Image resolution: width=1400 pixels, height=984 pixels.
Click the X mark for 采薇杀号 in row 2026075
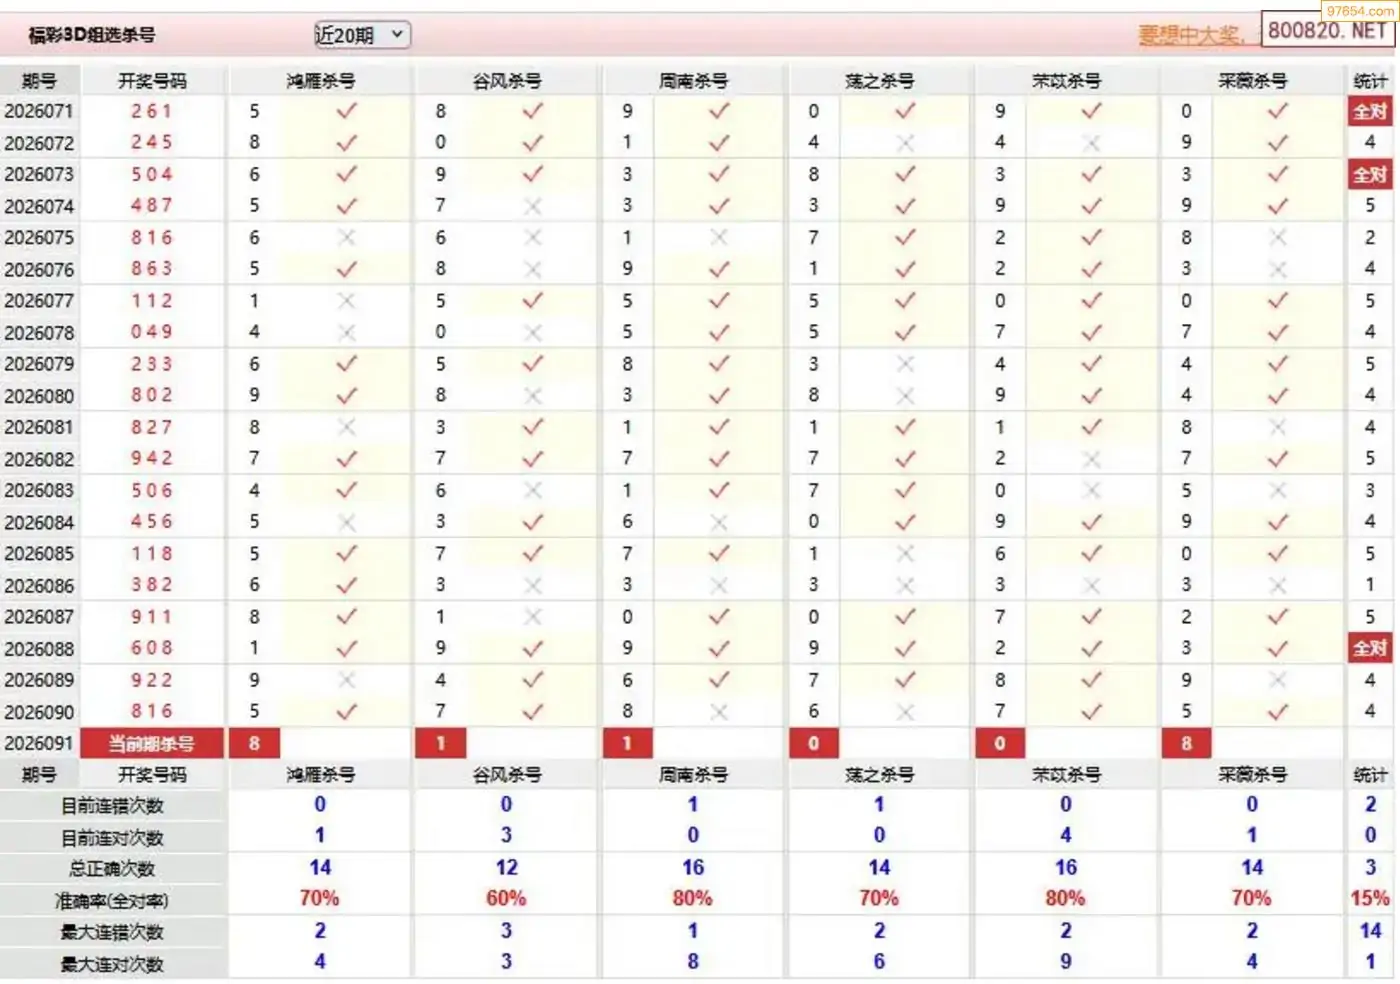(1278, 238)
